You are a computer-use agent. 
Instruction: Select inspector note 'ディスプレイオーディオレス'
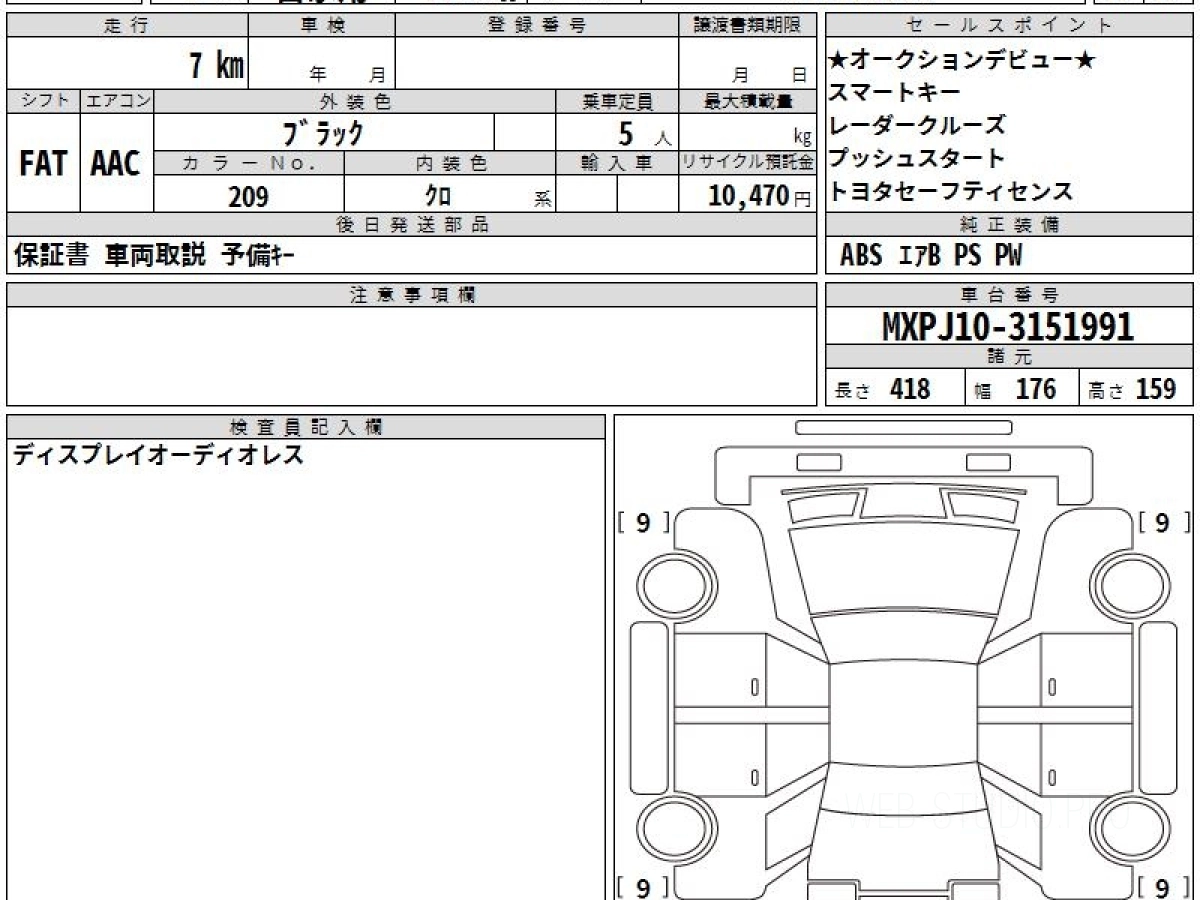158,457
